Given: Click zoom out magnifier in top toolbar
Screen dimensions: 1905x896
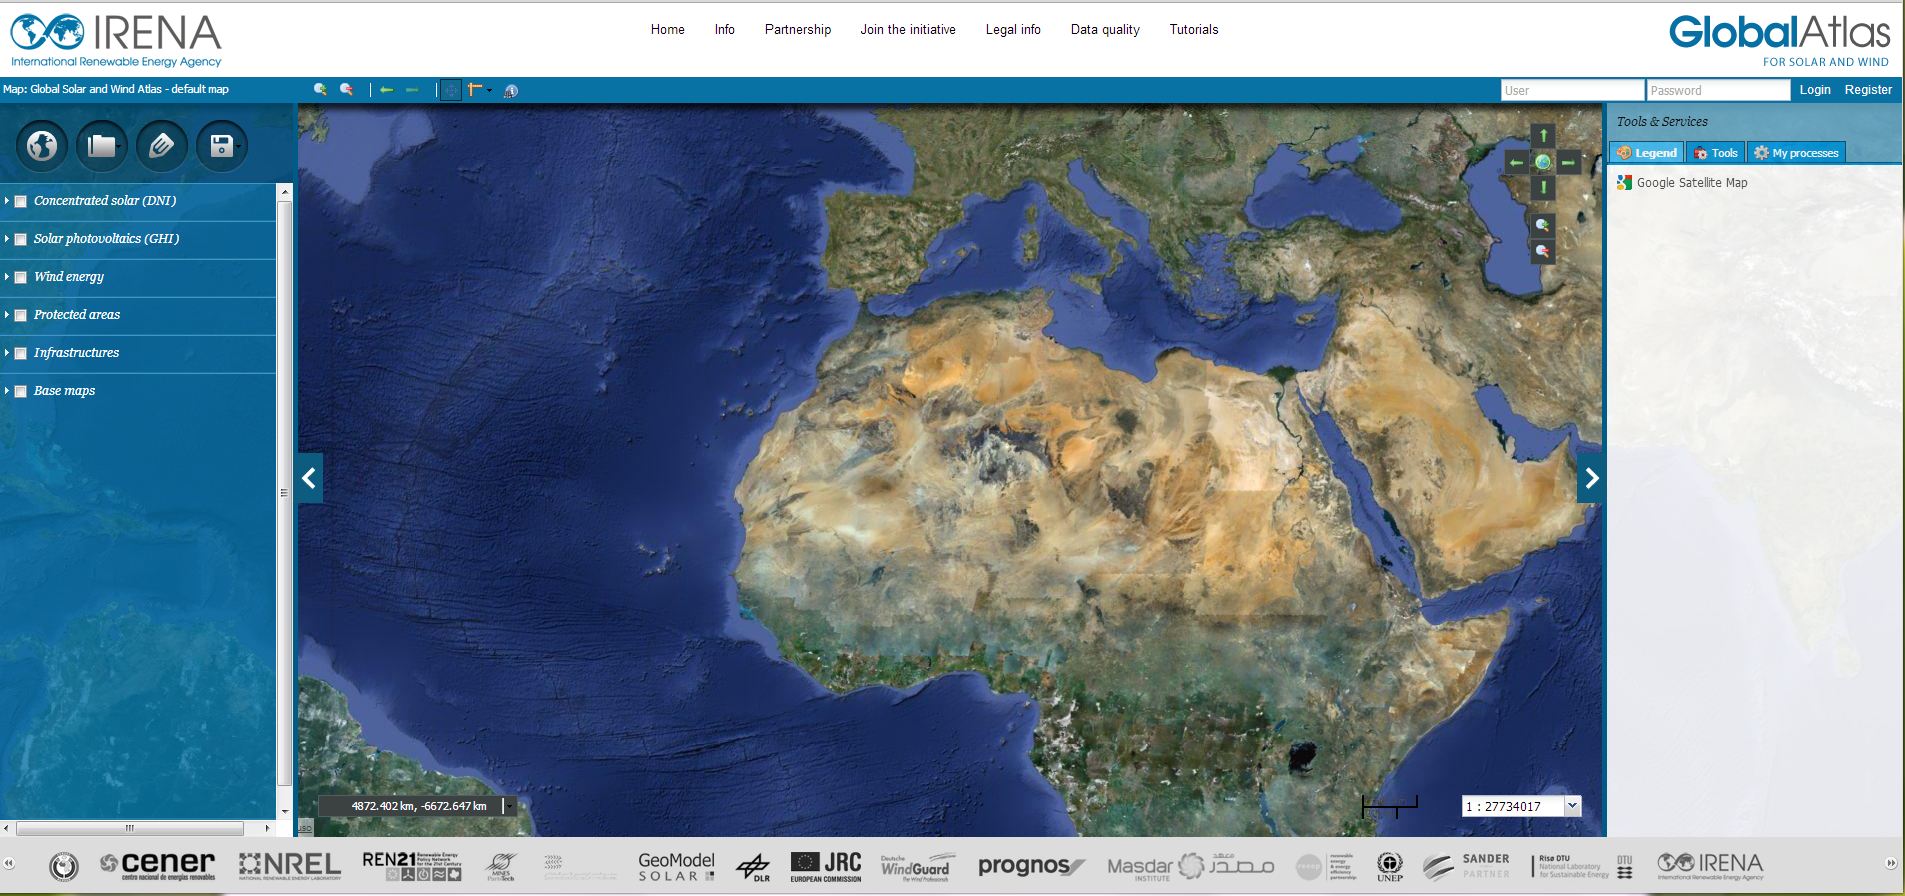Looking at the screenshot, I should point(347,90).
